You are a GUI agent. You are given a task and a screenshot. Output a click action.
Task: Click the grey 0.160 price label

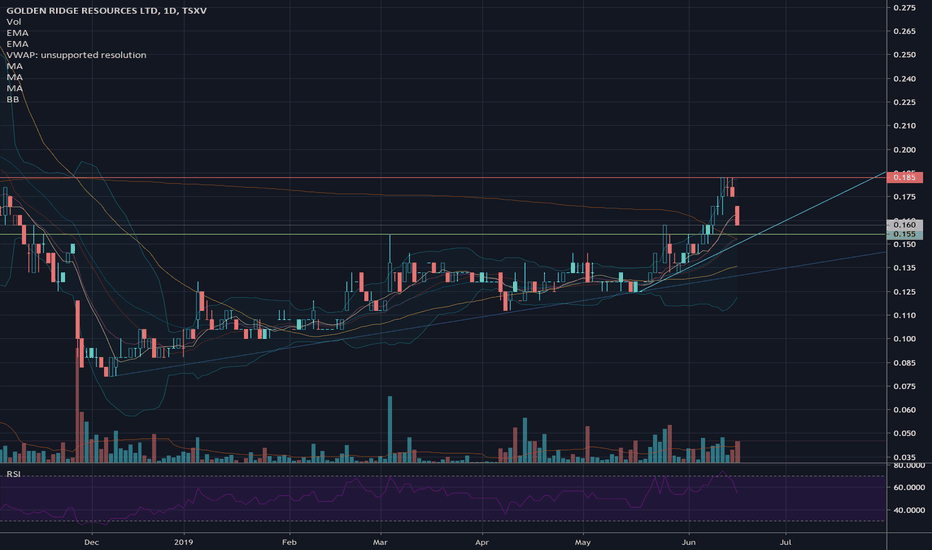point(904,225)
